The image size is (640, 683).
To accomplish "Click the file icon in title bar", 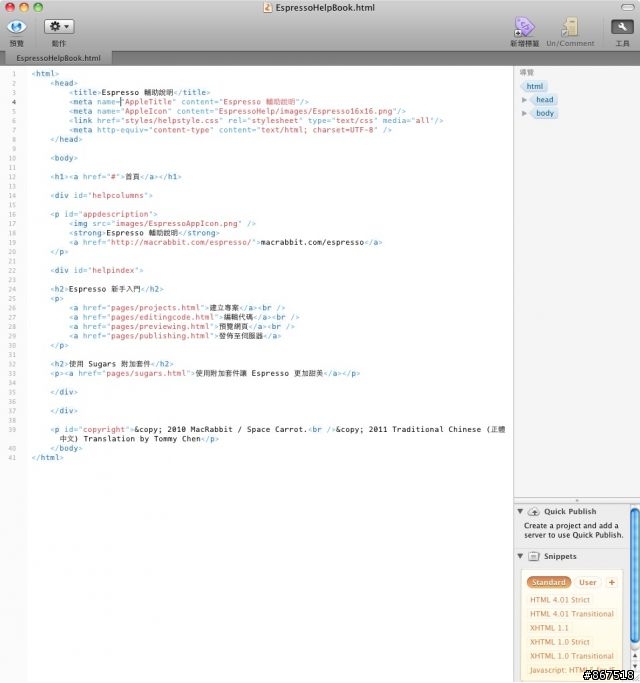I will click(268, 7).
